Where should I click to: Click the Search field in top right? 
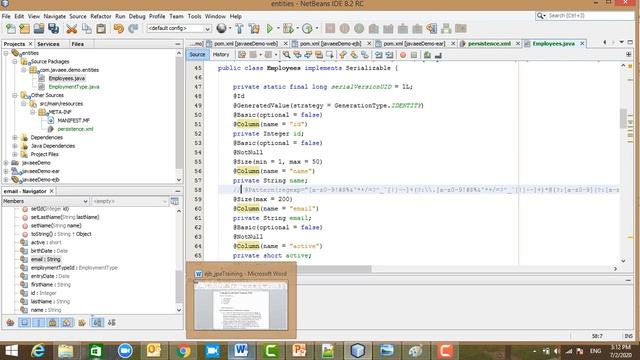click(585, 16)
